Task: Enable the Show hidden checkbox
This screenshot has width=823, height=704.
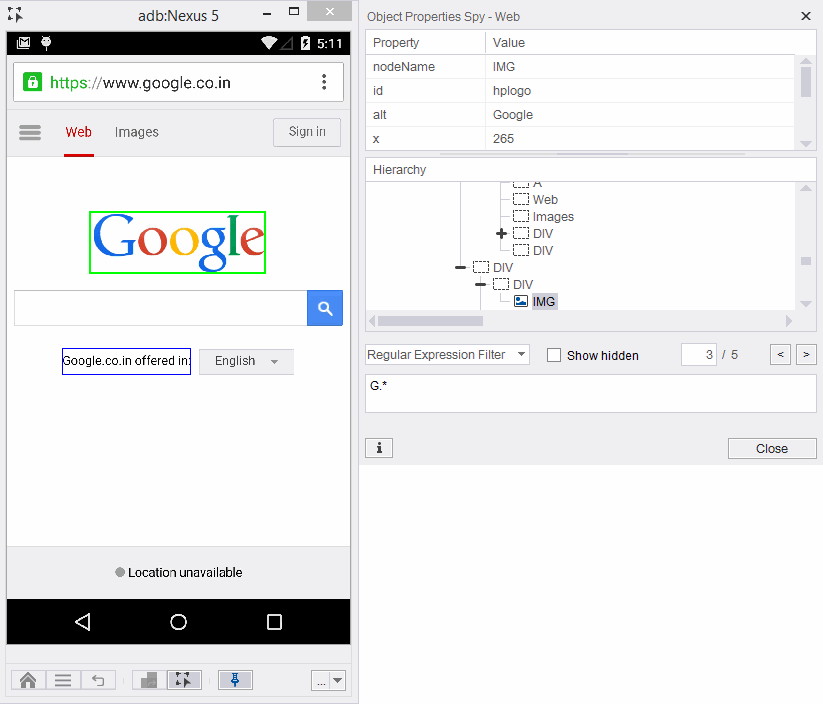Action: point(554,355)
